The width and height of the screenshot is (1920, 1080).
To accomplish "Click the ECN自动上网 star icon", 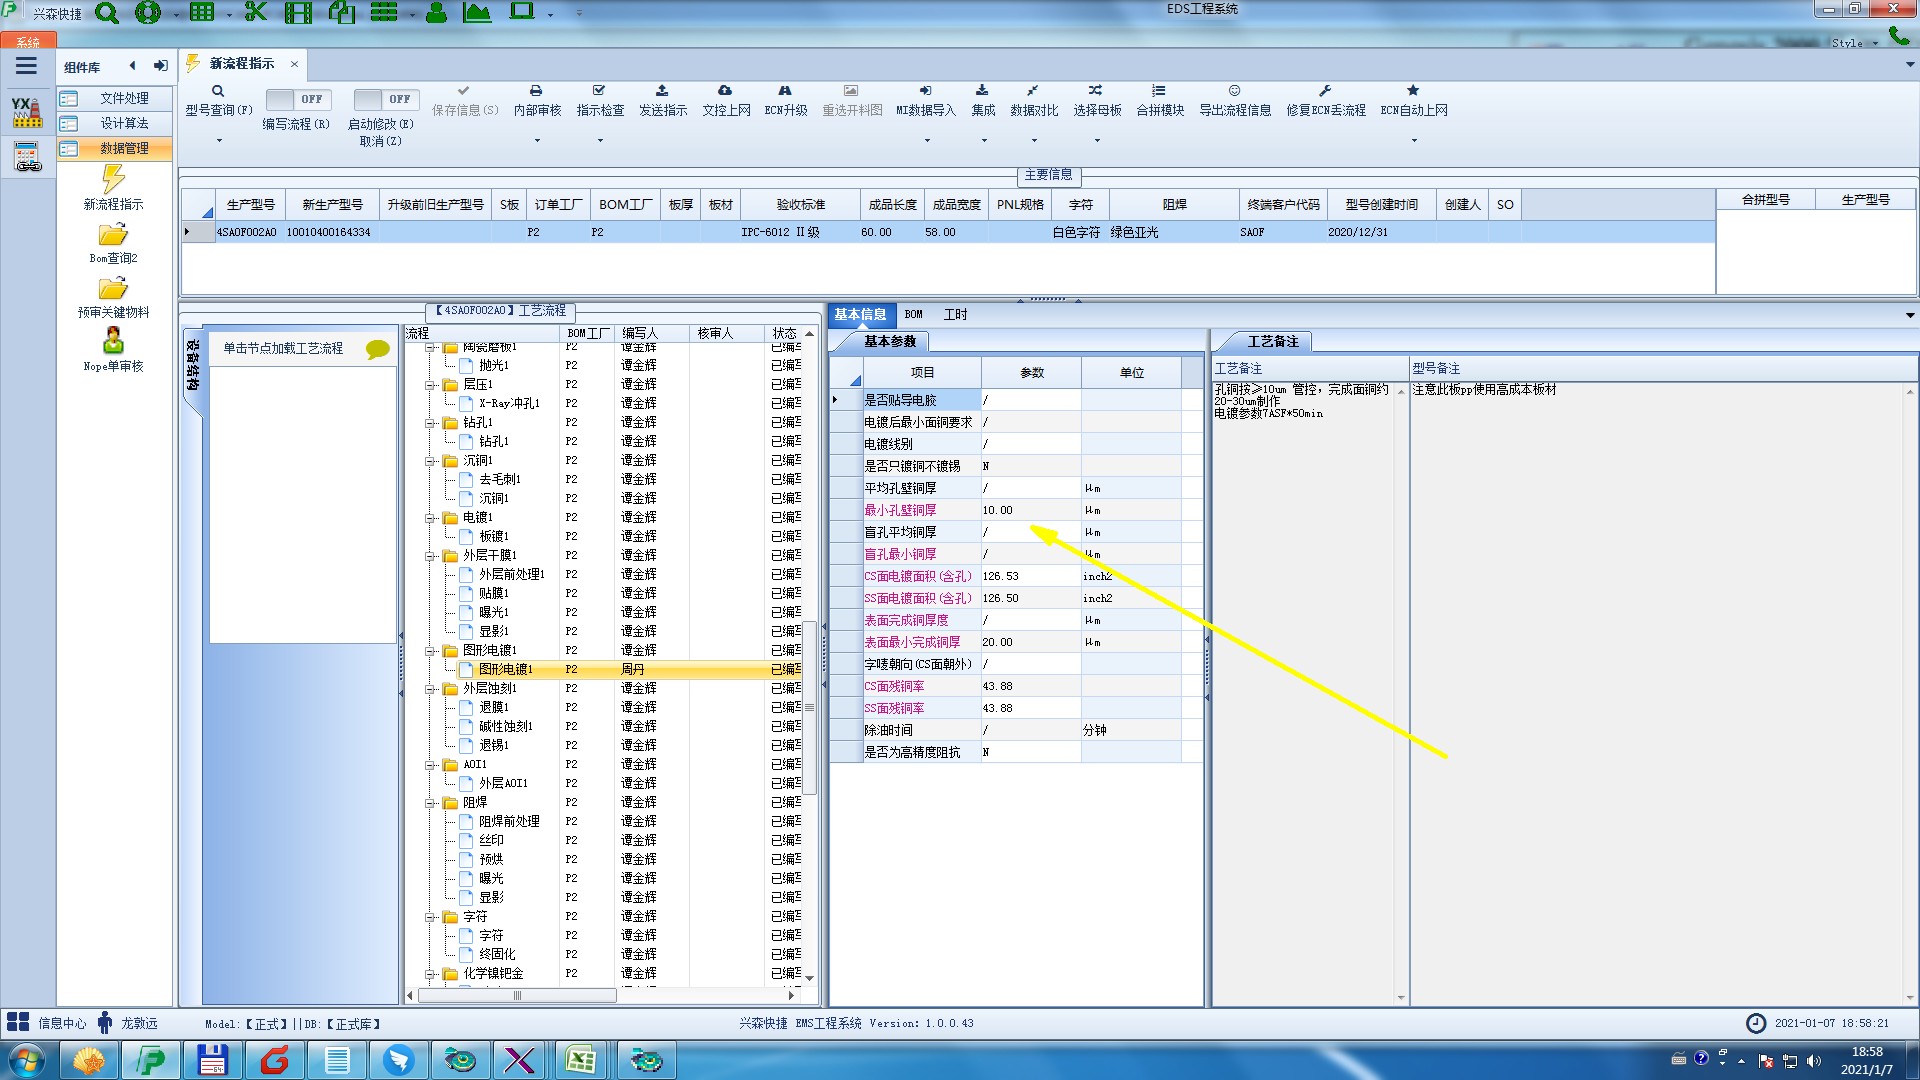I will click(1413, 91).
